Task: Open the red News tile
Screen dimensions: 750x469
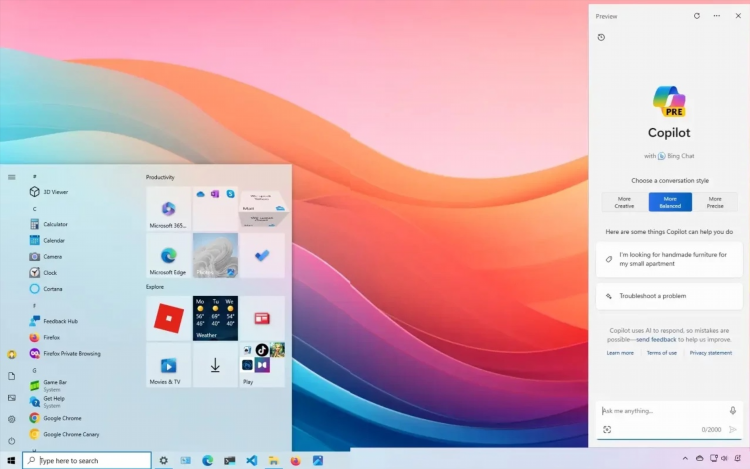Action: [262, 318]
